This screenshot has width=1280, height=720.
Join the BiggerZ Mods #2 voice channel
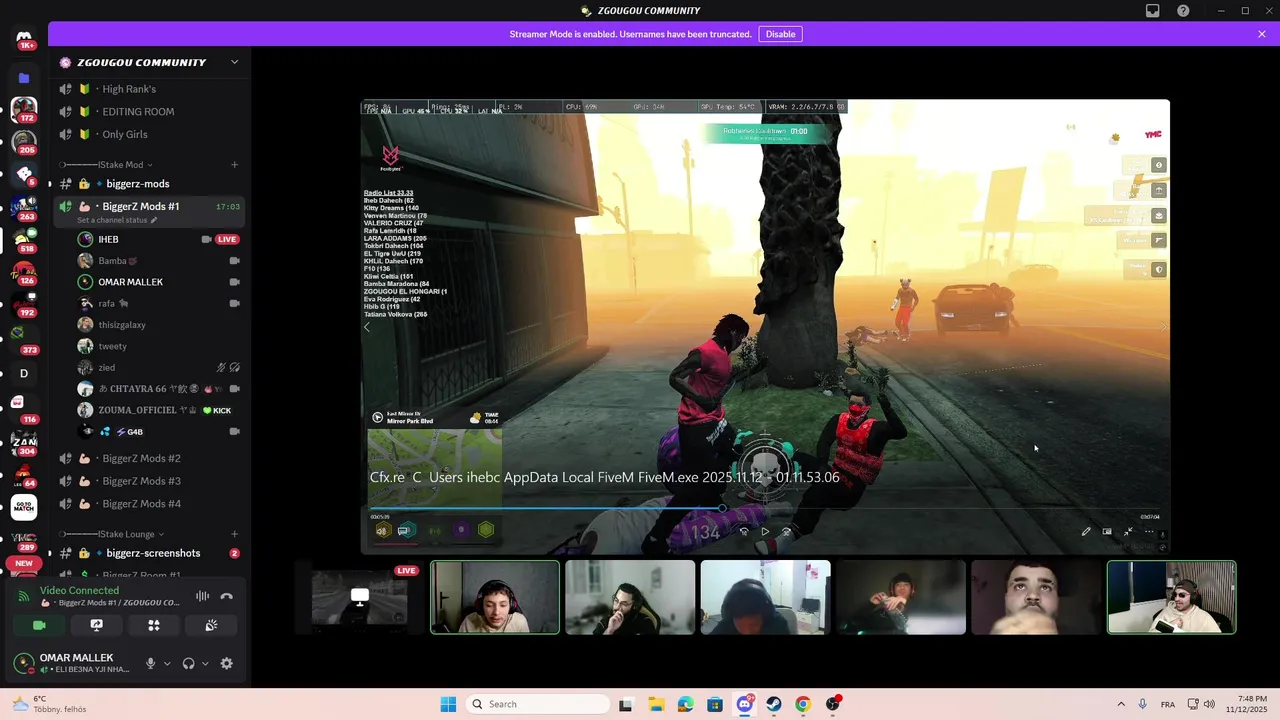[150, 458]
